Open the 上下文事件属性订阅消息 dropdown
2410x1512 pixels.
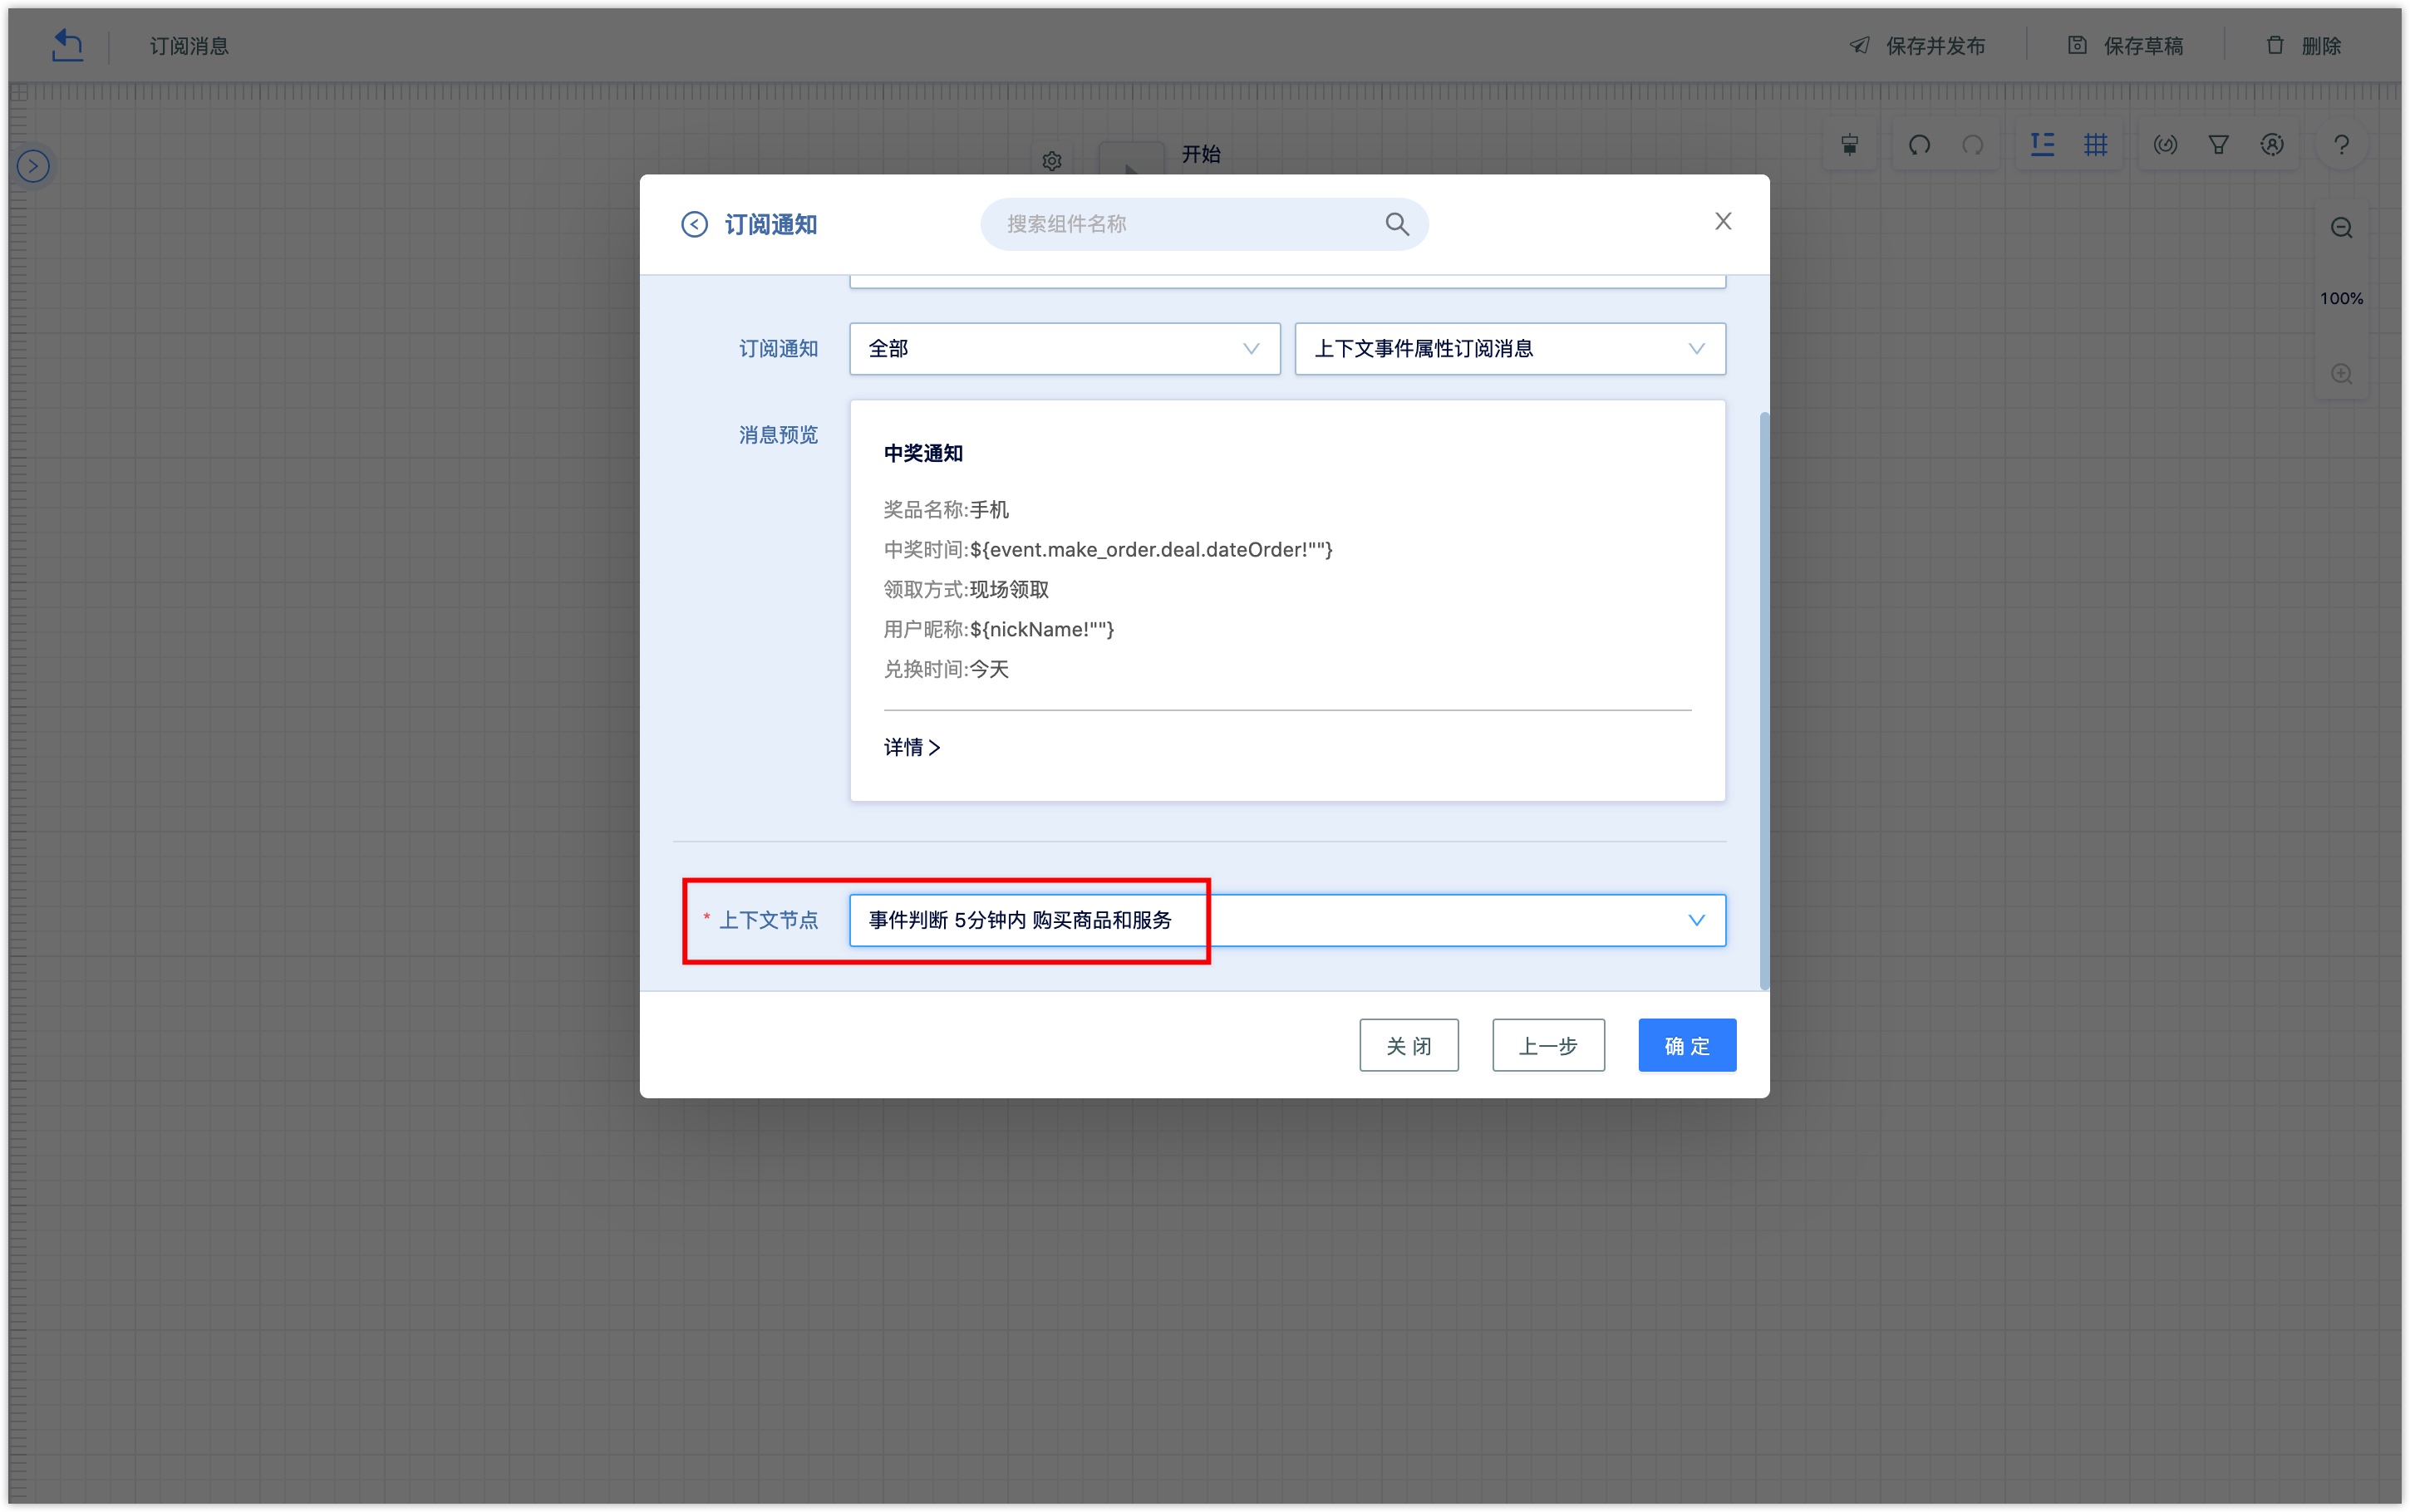(1509, 348)
